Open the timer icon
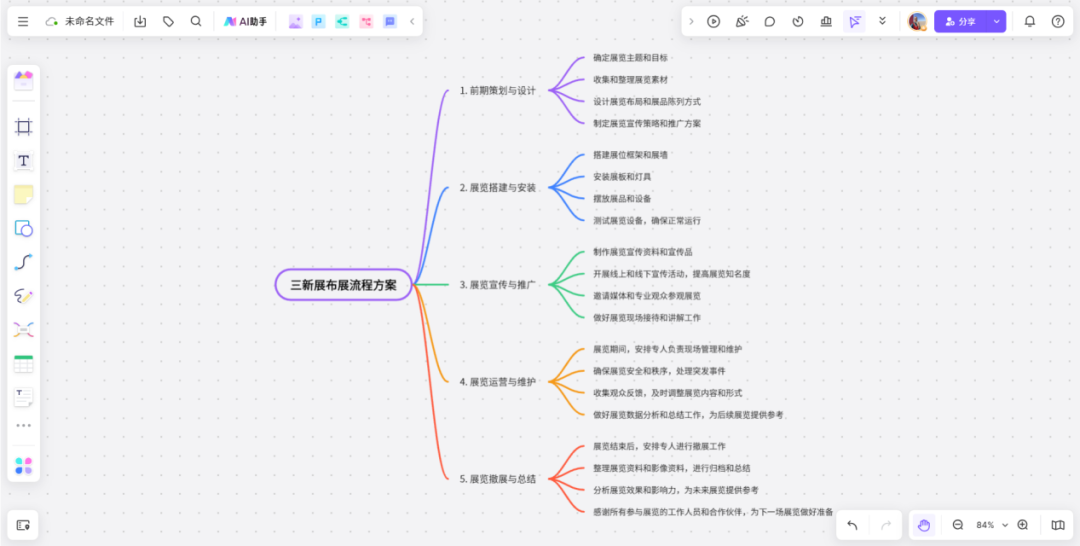This screenshot has width=1080, height=546. [798, 22]
